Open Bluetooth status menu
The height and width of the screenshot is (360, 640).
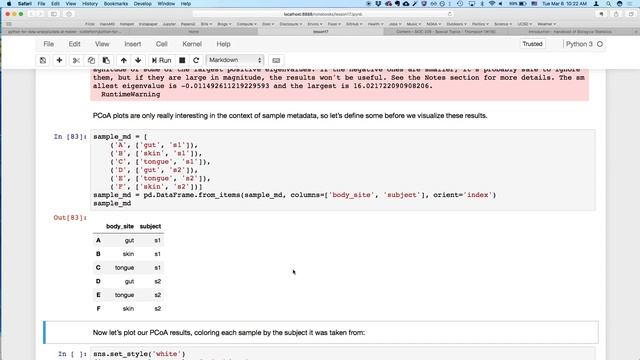[482, 4]
